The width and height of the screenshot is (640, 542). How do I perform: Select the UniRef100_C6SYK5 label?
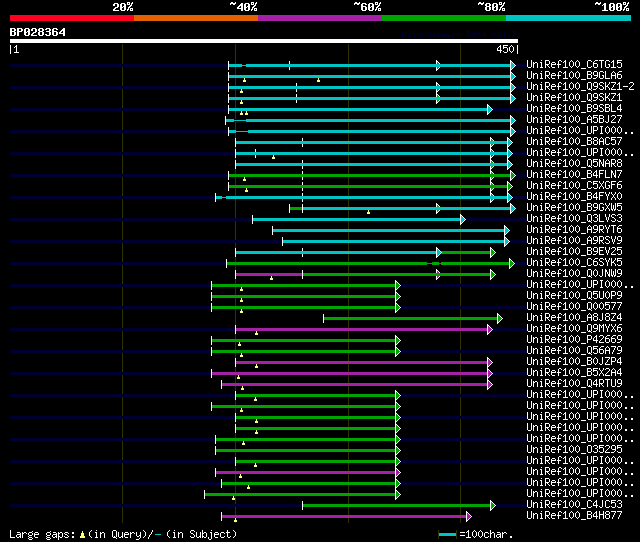click(x=574, y=263)
